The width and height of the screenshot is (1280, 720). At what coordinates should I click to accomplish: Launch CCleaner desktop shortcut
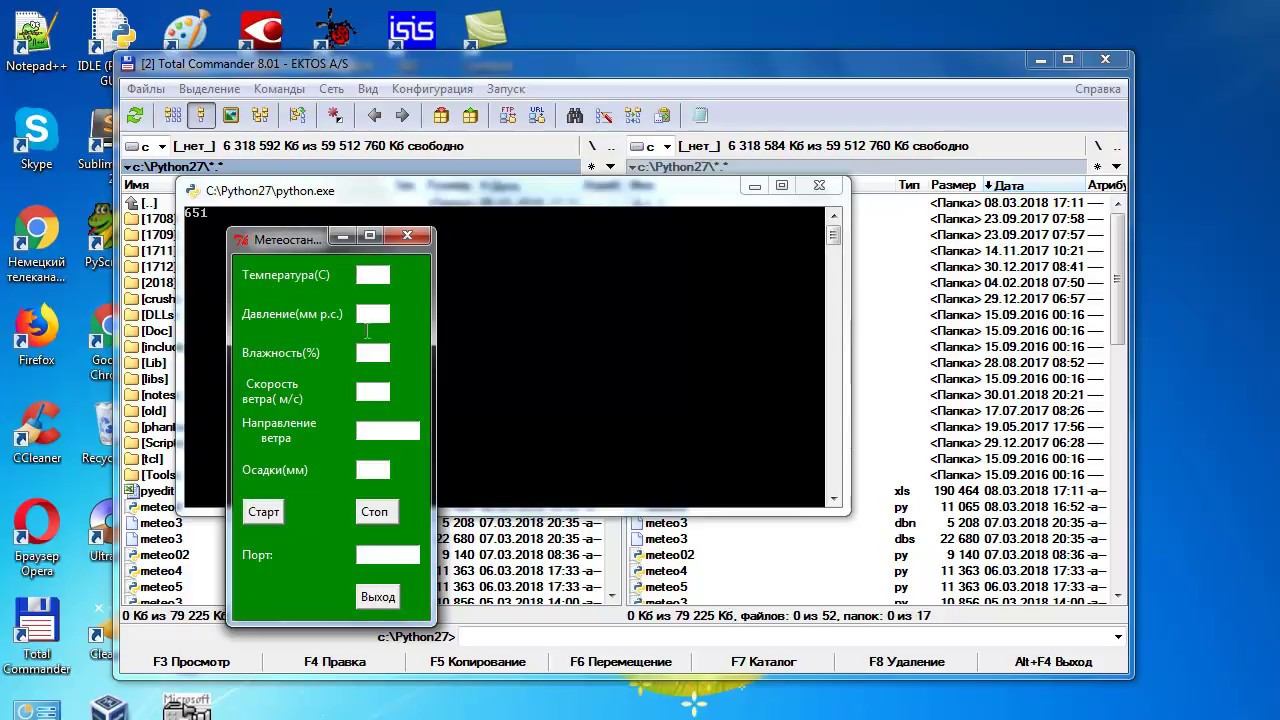pyautogui.click(x=36, y=433)
